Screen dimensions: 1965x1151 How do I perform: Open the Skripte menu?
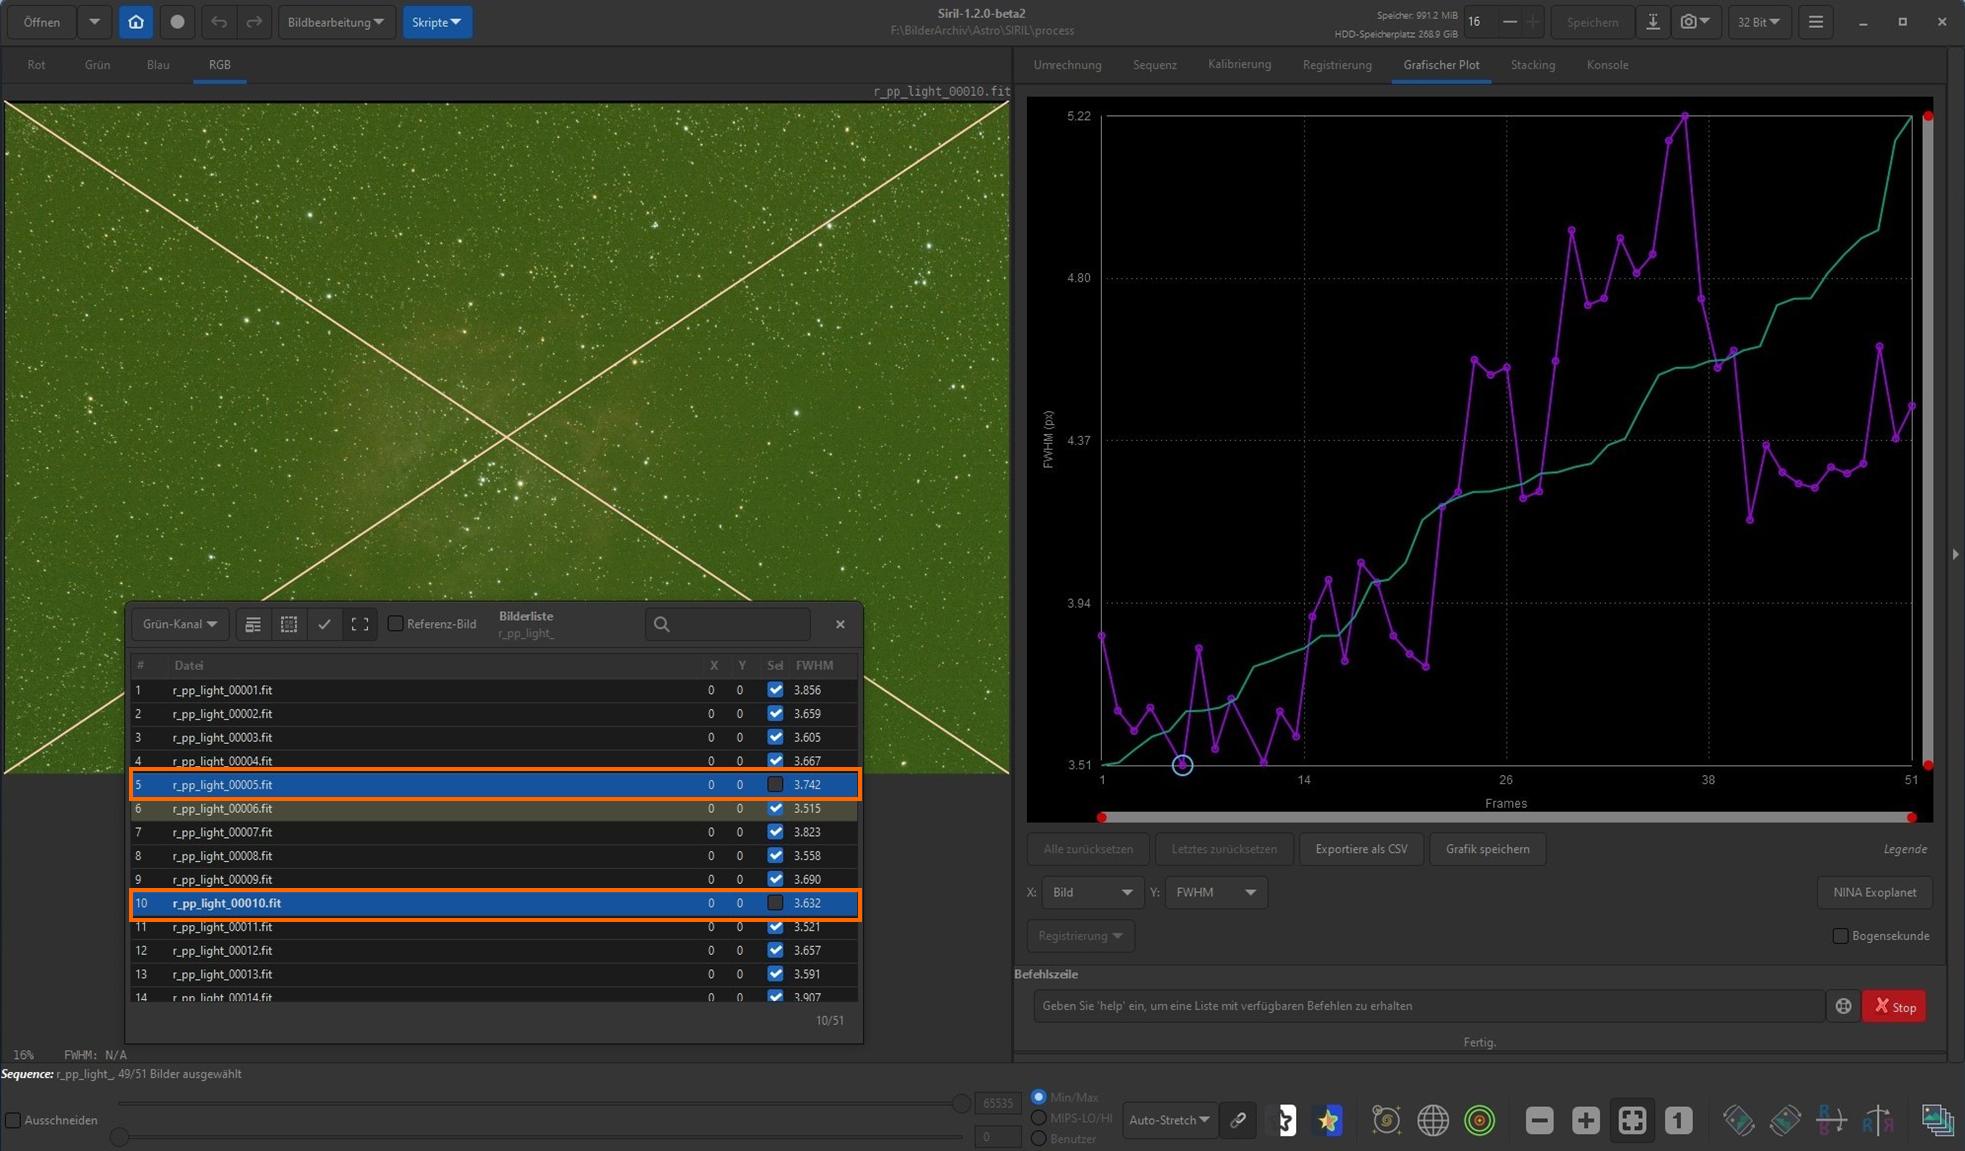point(437,22)
